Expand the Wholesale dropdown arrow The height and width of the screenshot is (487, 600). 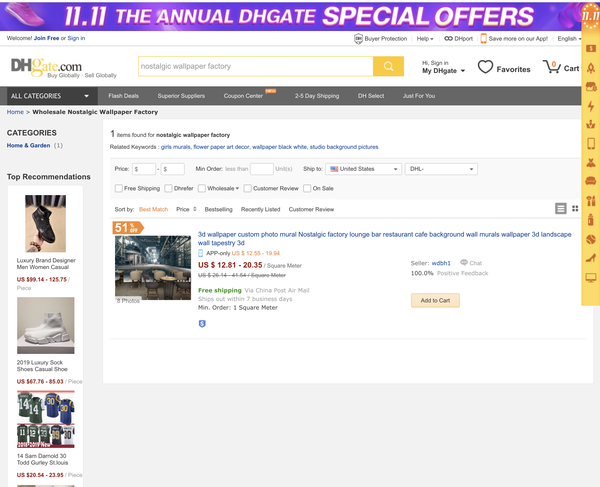(x=237, y=188)
